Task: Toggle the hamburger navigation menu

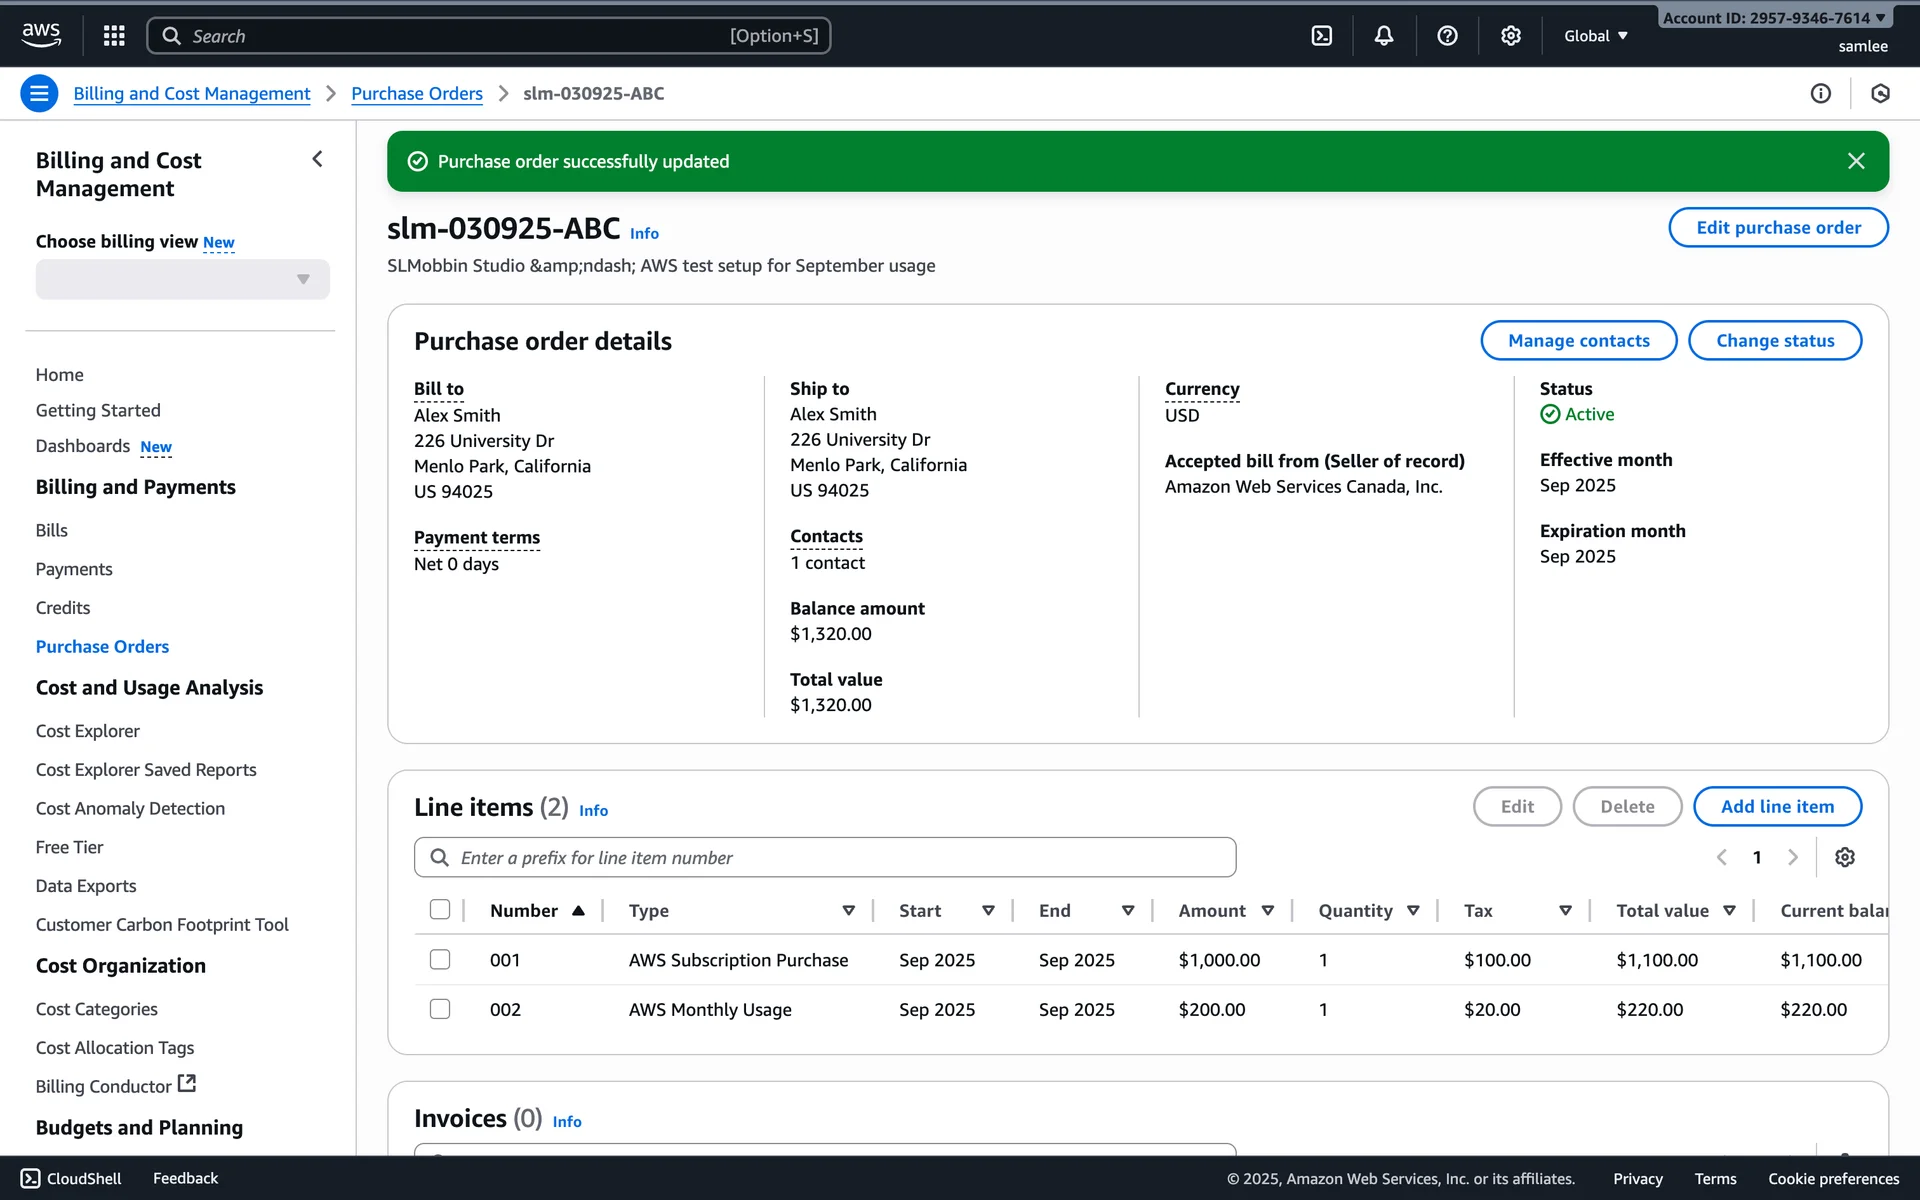Action: (39, 94)
